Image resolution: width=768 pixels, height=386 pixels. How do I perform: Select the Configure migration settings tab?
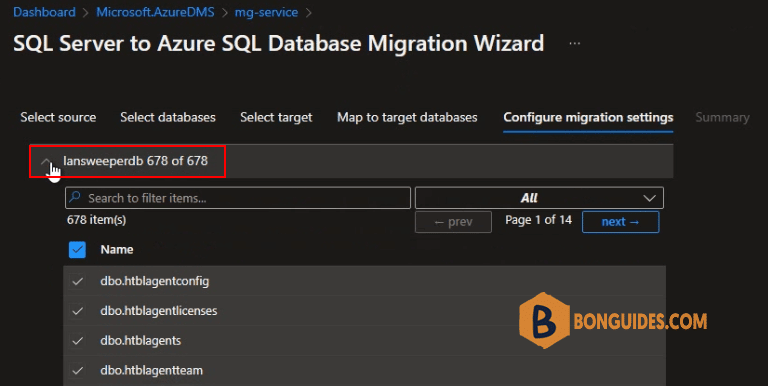pos(588,118)
